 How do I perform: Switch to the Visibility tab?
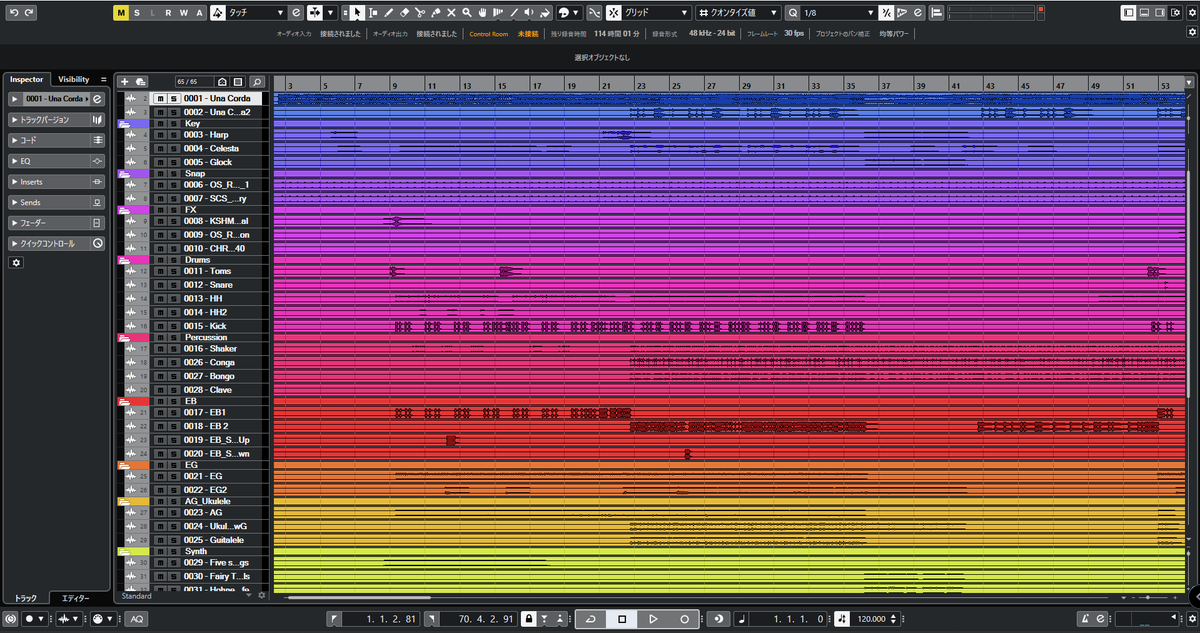73,79
